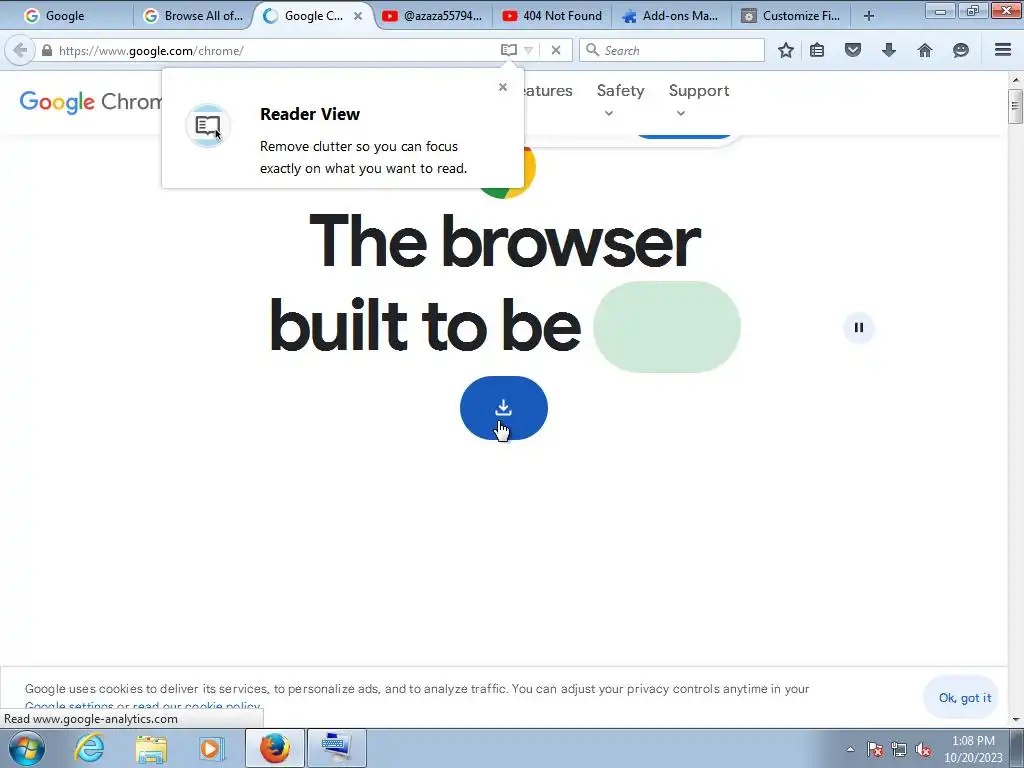1024x768 pixels.
Task: Open Windows Media Player in the taskbar
Action: click(211, 748)
